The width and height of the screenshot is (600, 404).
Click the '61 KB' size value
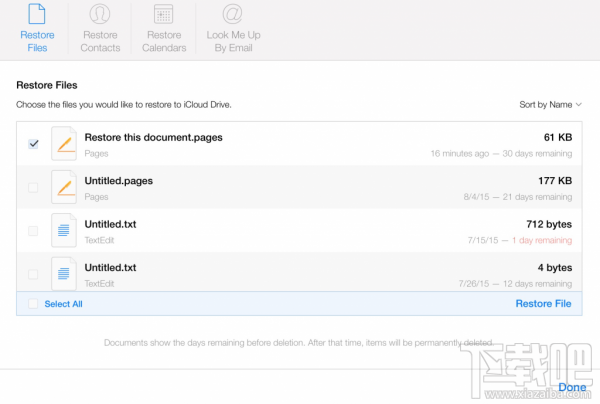coord(558,137)
